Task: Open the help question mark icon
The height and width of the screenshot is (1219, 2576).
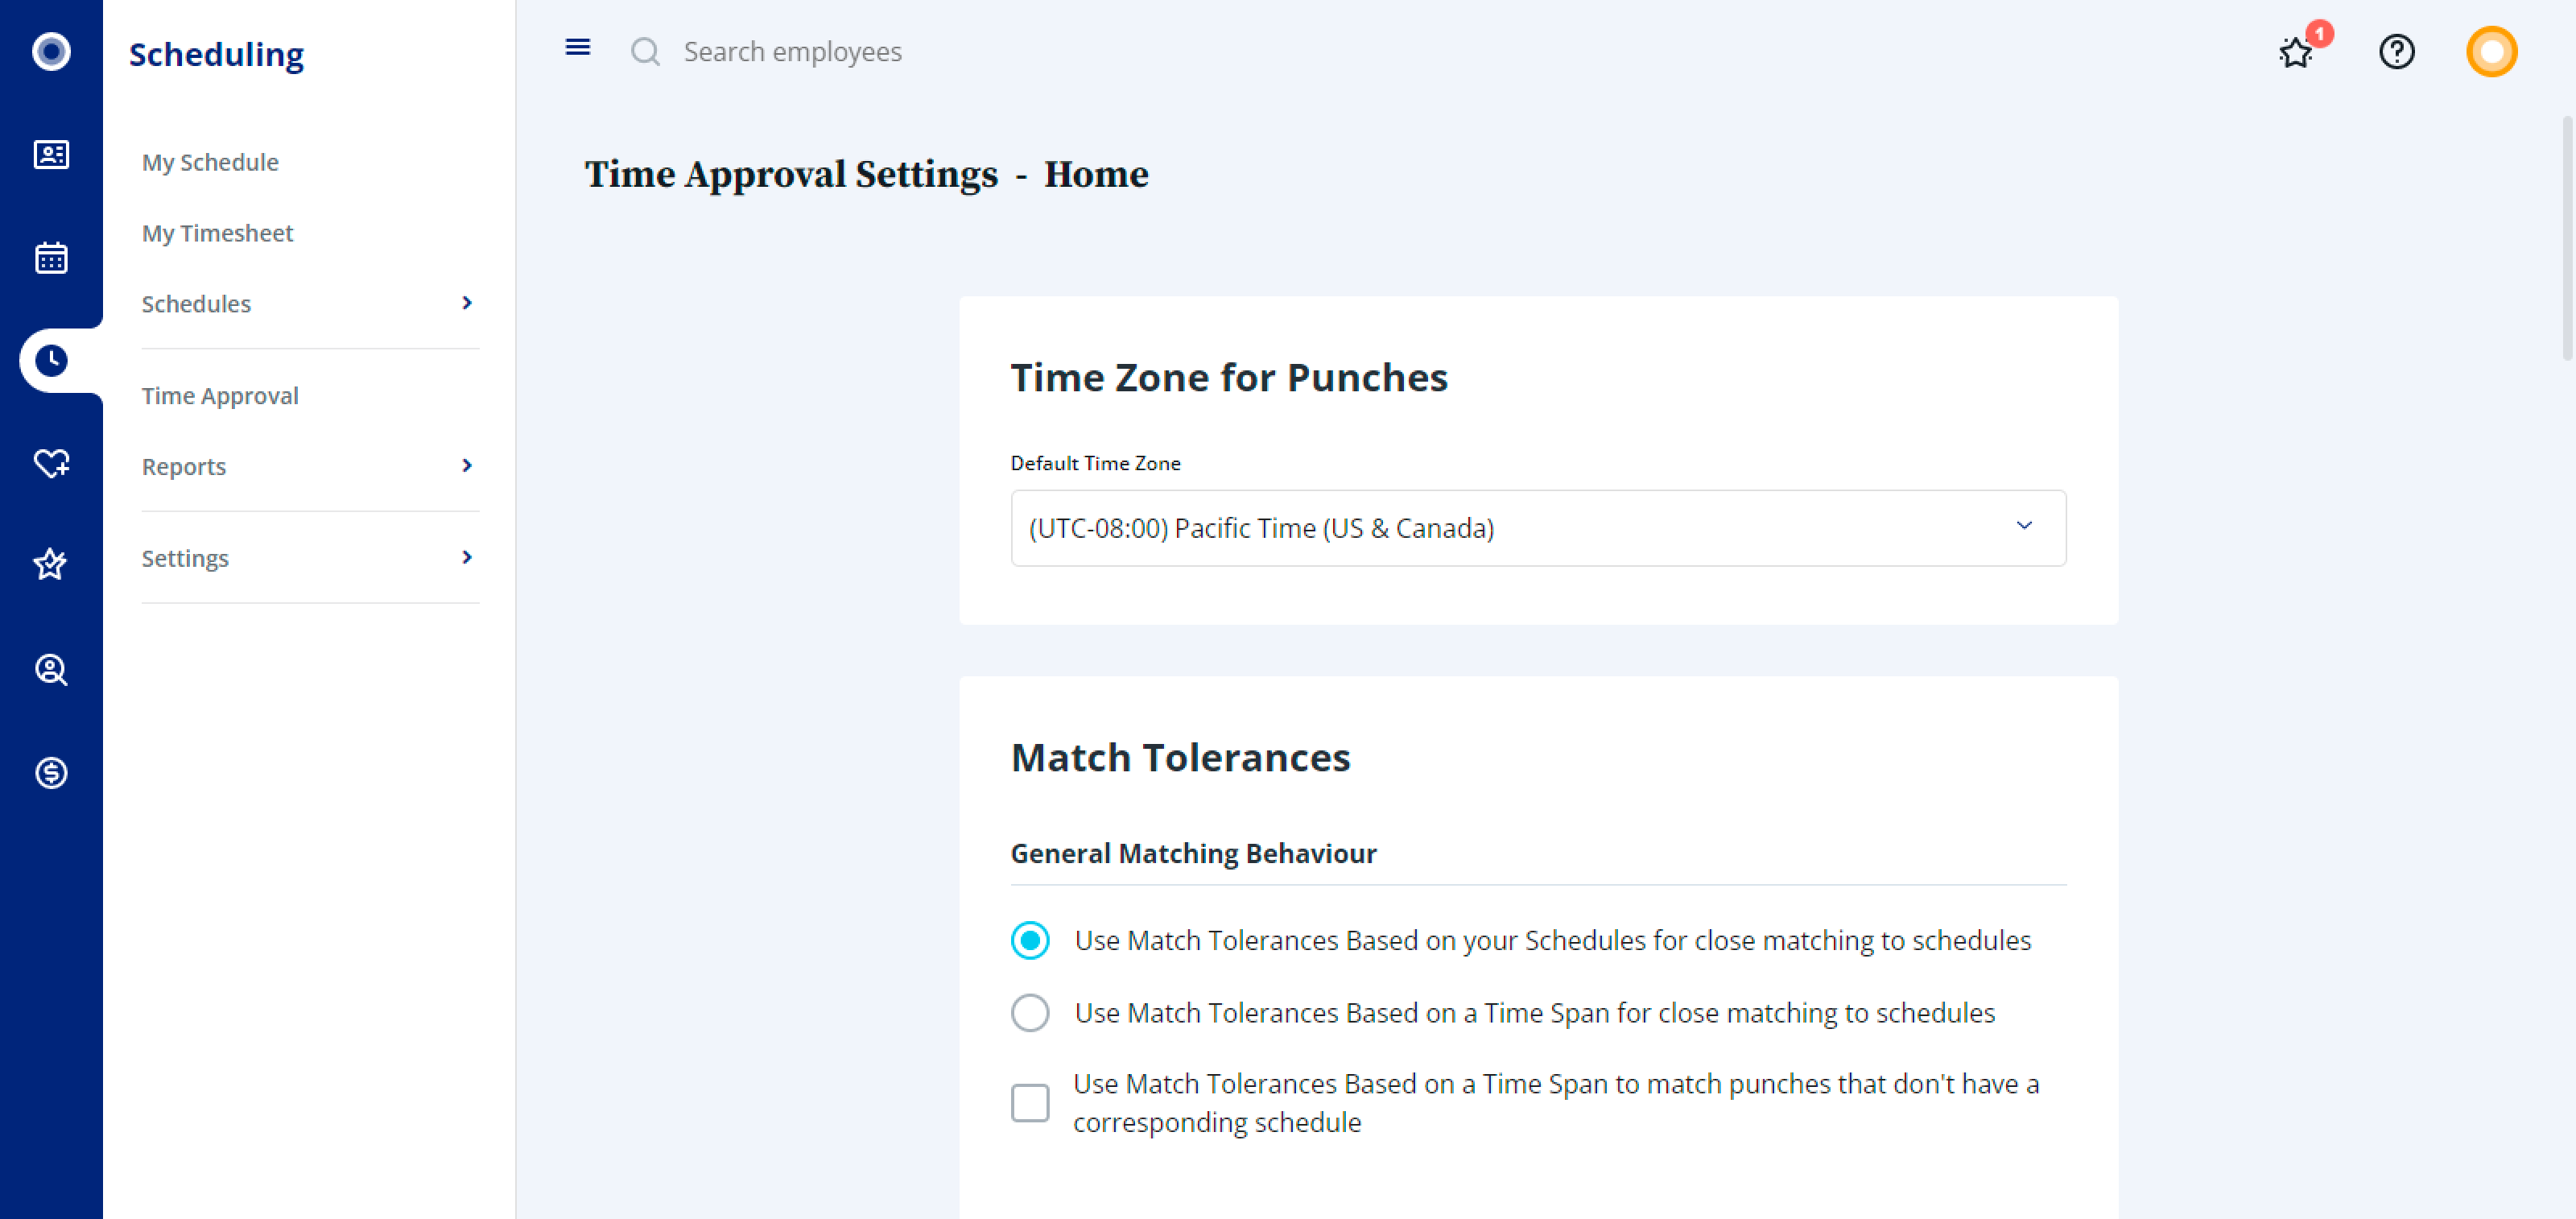Action: [x=2396, y=51]
